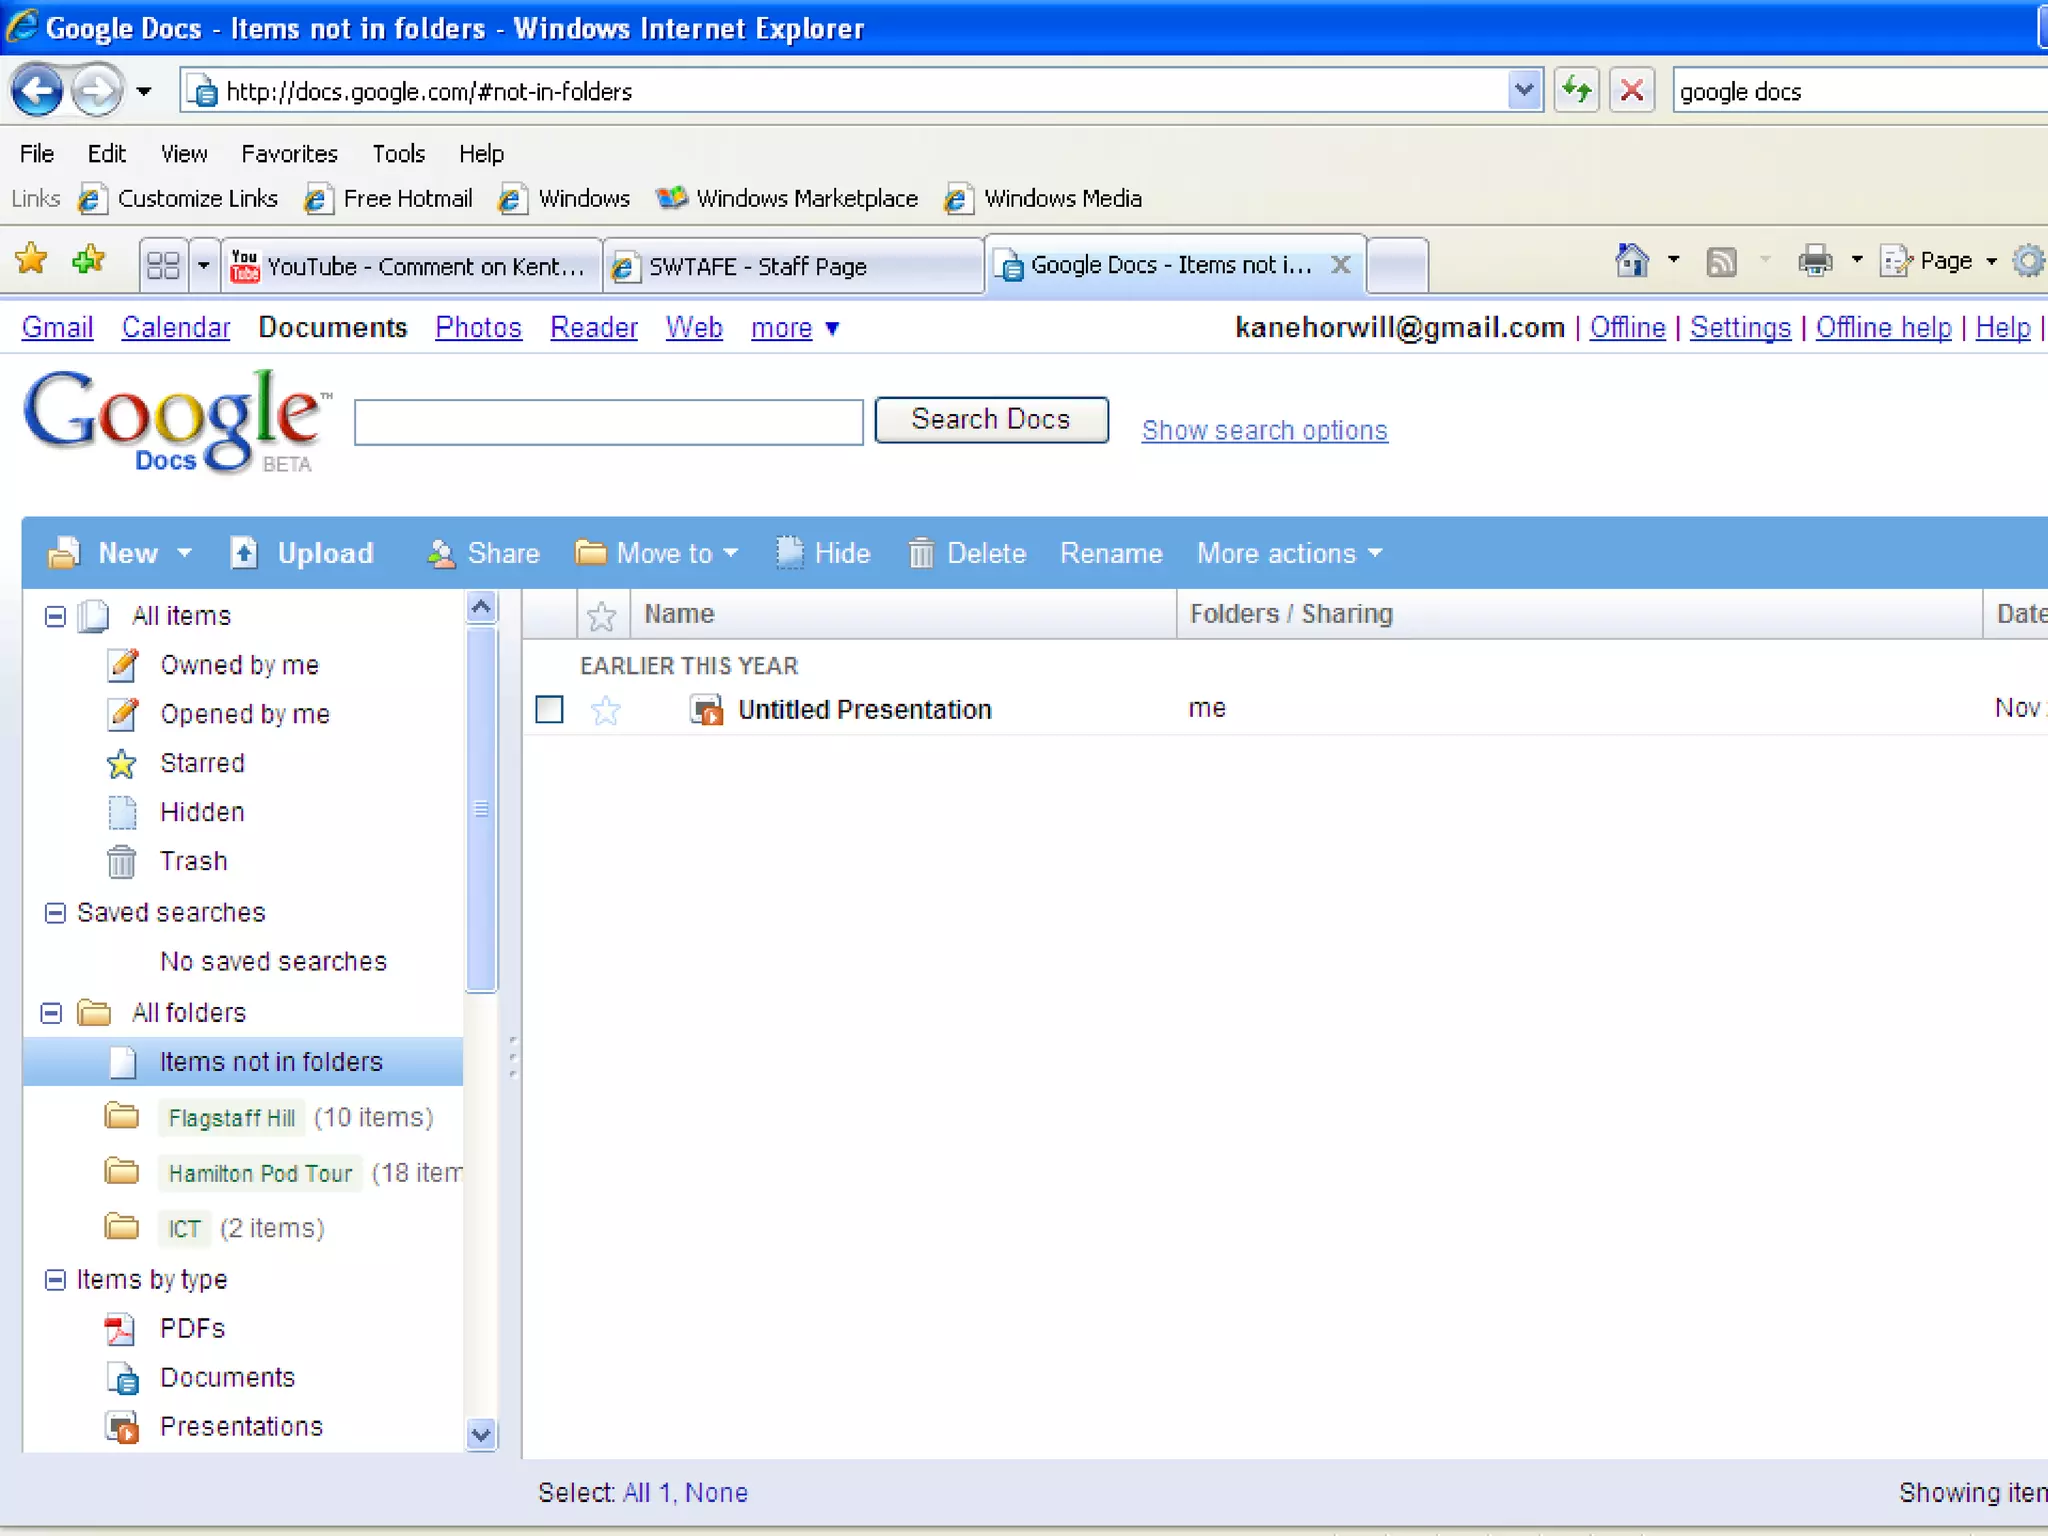Select Items not in folders
2048x1536 pixels.
pos(243,1062)
